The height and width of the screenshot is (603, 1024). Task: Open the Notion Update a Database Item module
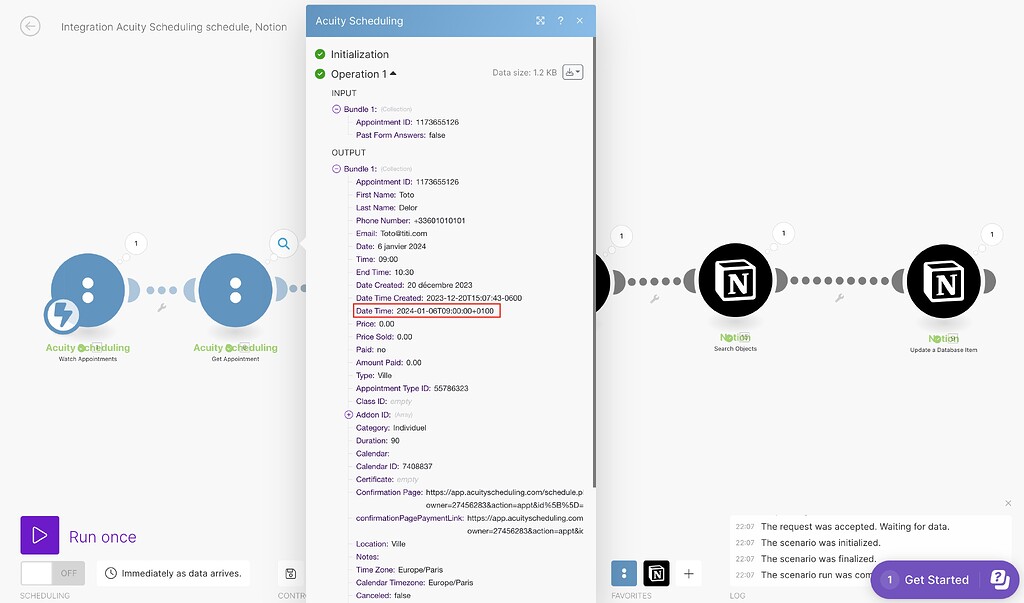pyautogui.click(x=943, y=280)
